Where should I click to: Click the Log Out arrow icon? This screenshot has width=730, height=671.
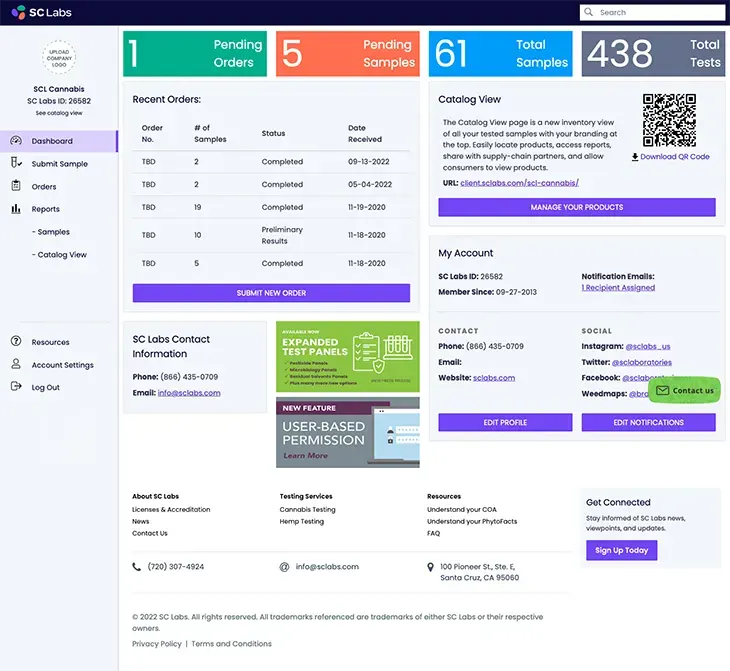16,386
